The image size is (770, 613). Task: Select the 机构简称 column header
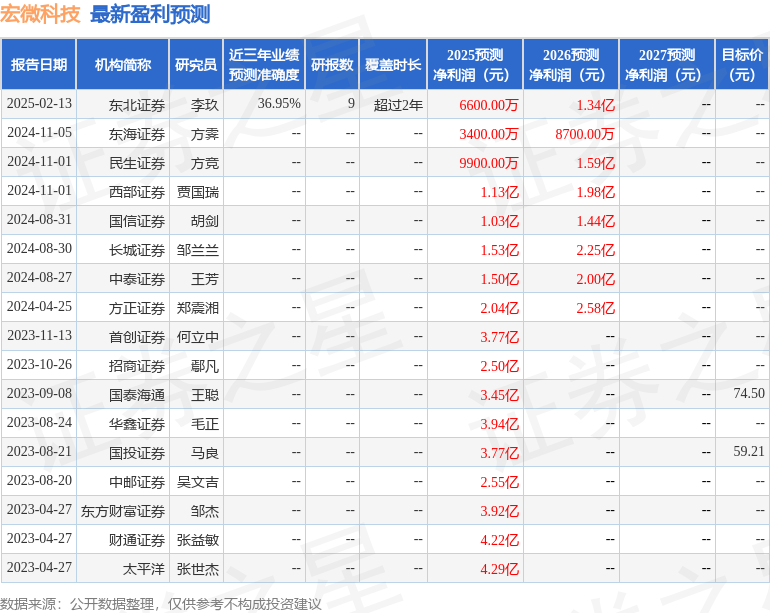[x=123, y=64]
